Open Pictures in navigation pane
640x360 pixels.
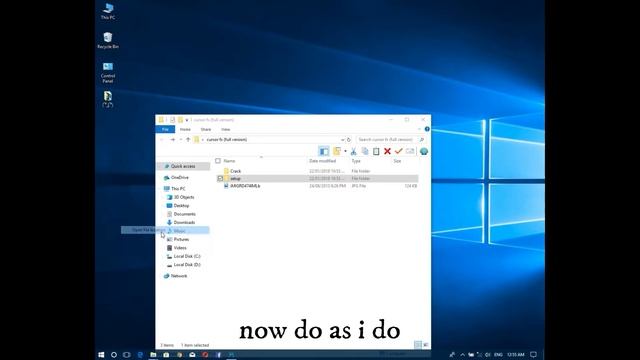click(x=181, y=239)
